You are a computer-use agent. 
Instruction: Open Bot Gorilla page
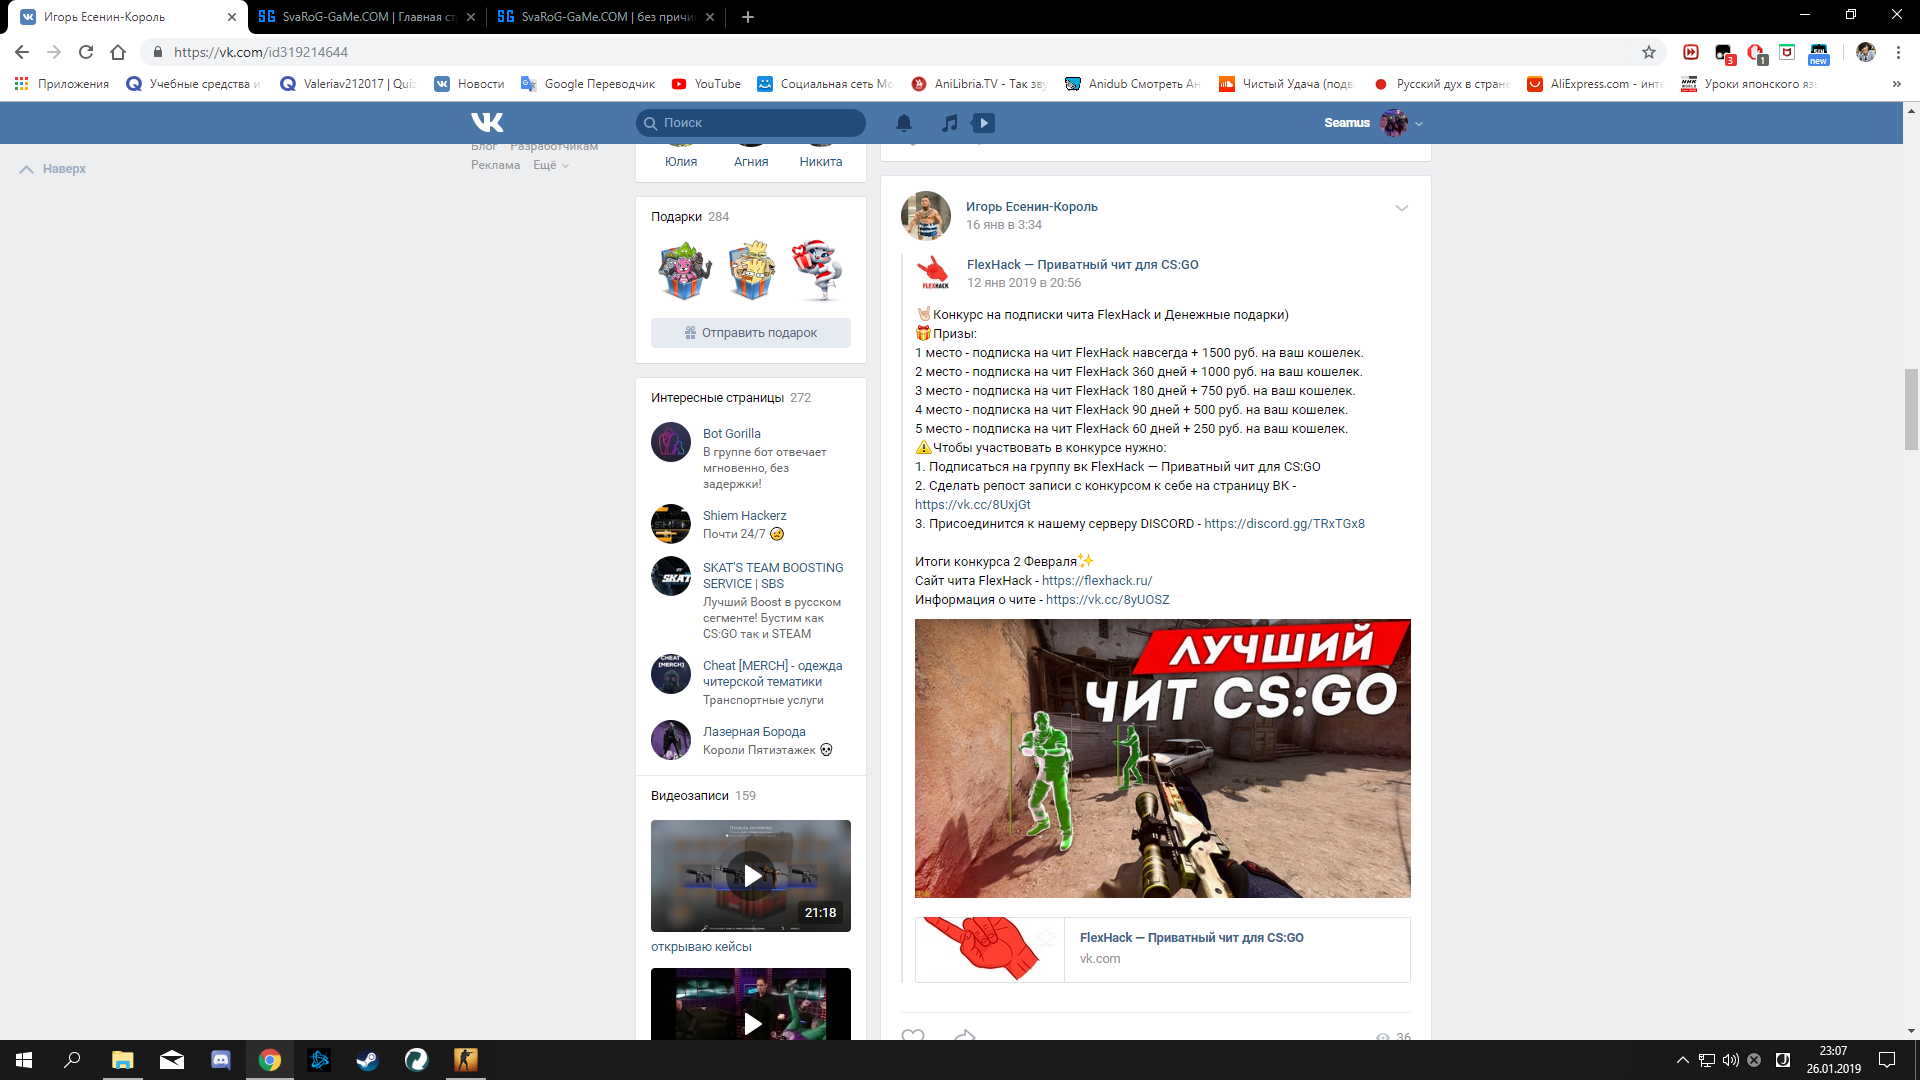coord(731,434)
